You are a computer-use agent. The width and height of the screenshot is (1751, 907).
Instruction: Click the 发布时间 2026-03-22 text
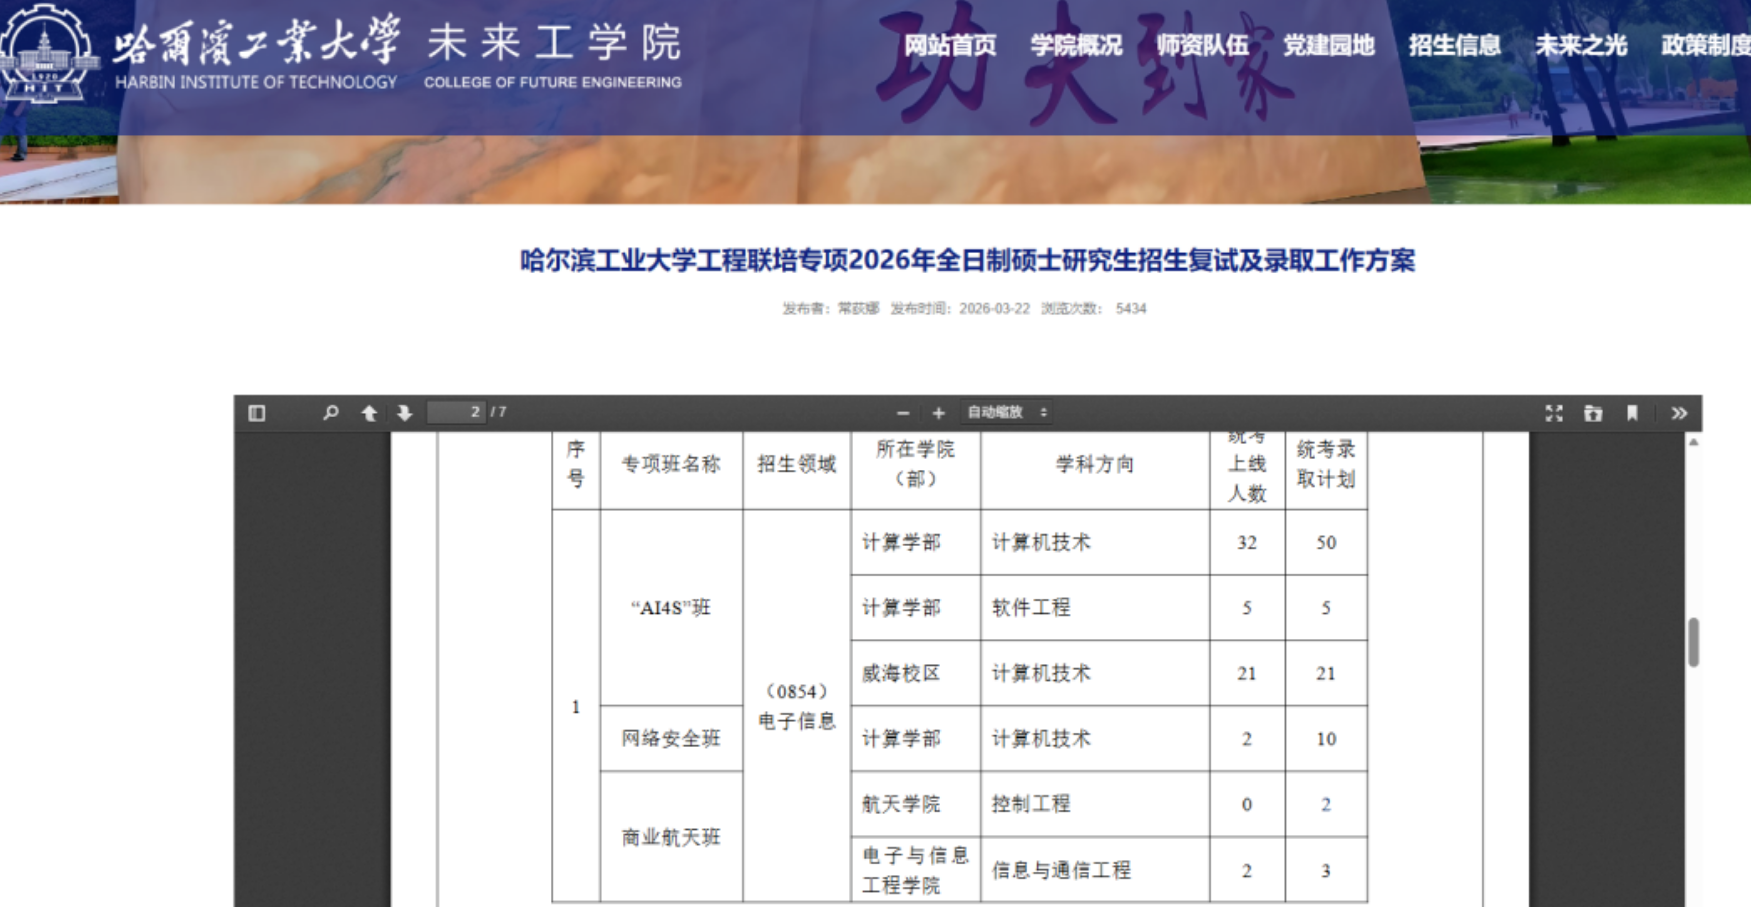coord(960,309)
